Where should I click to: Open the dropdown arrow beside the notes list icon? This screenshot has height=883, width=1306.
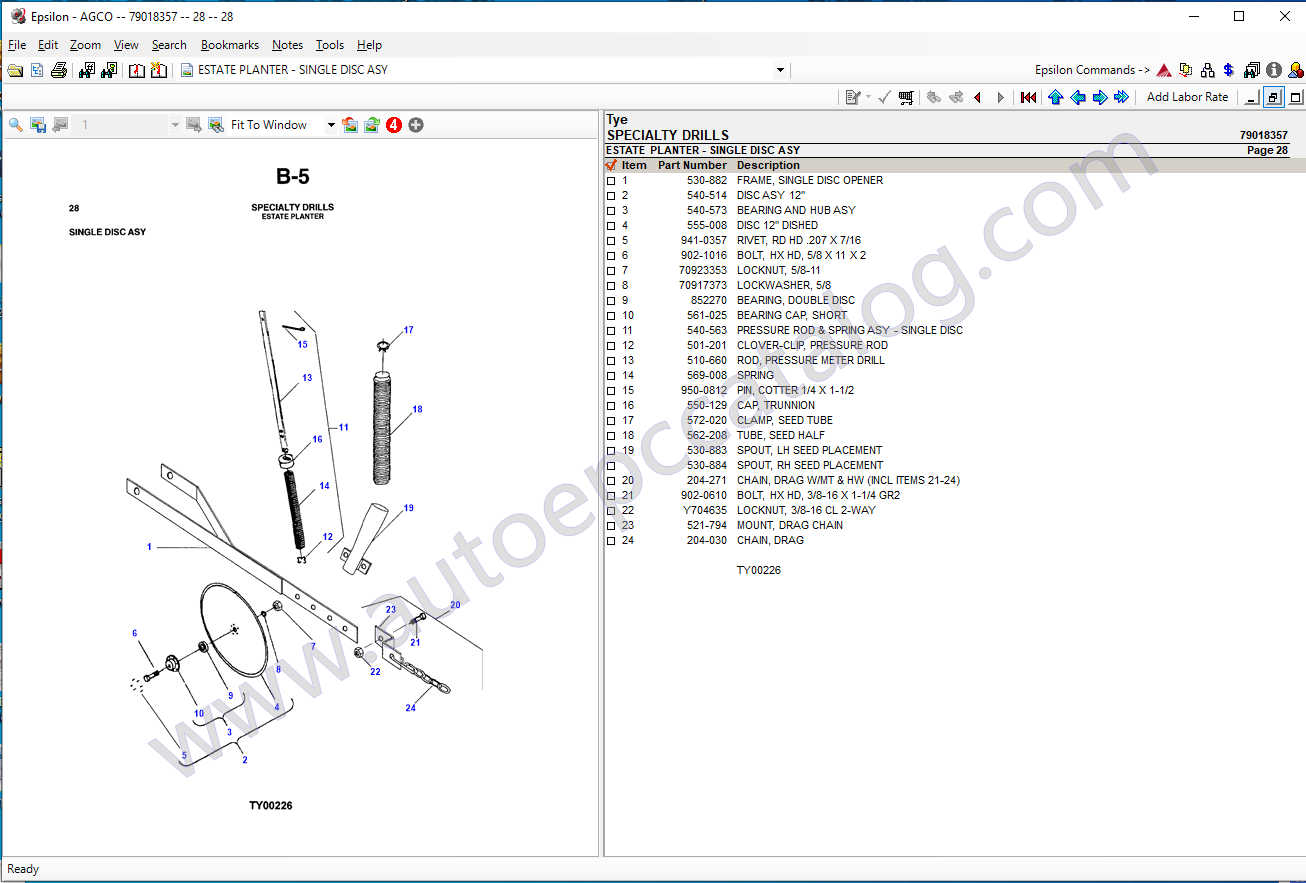(x=868, y=97)
